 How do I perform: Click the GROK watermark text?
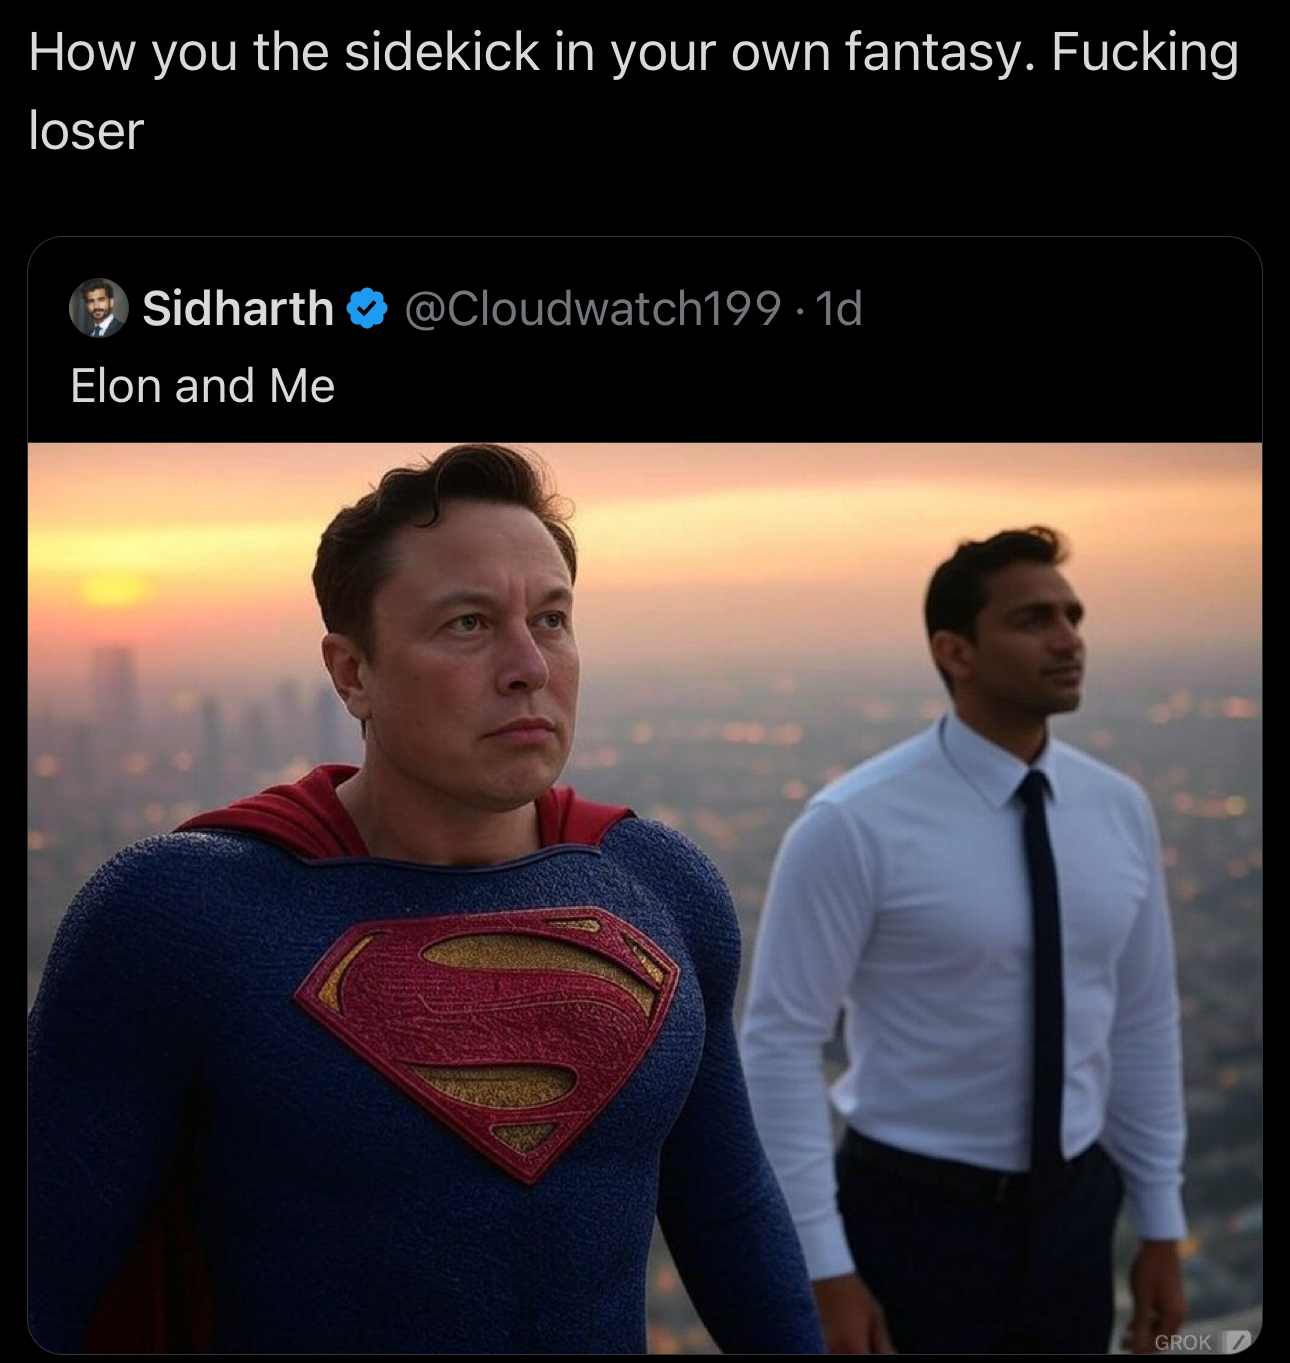[x=1184, y=1342]
